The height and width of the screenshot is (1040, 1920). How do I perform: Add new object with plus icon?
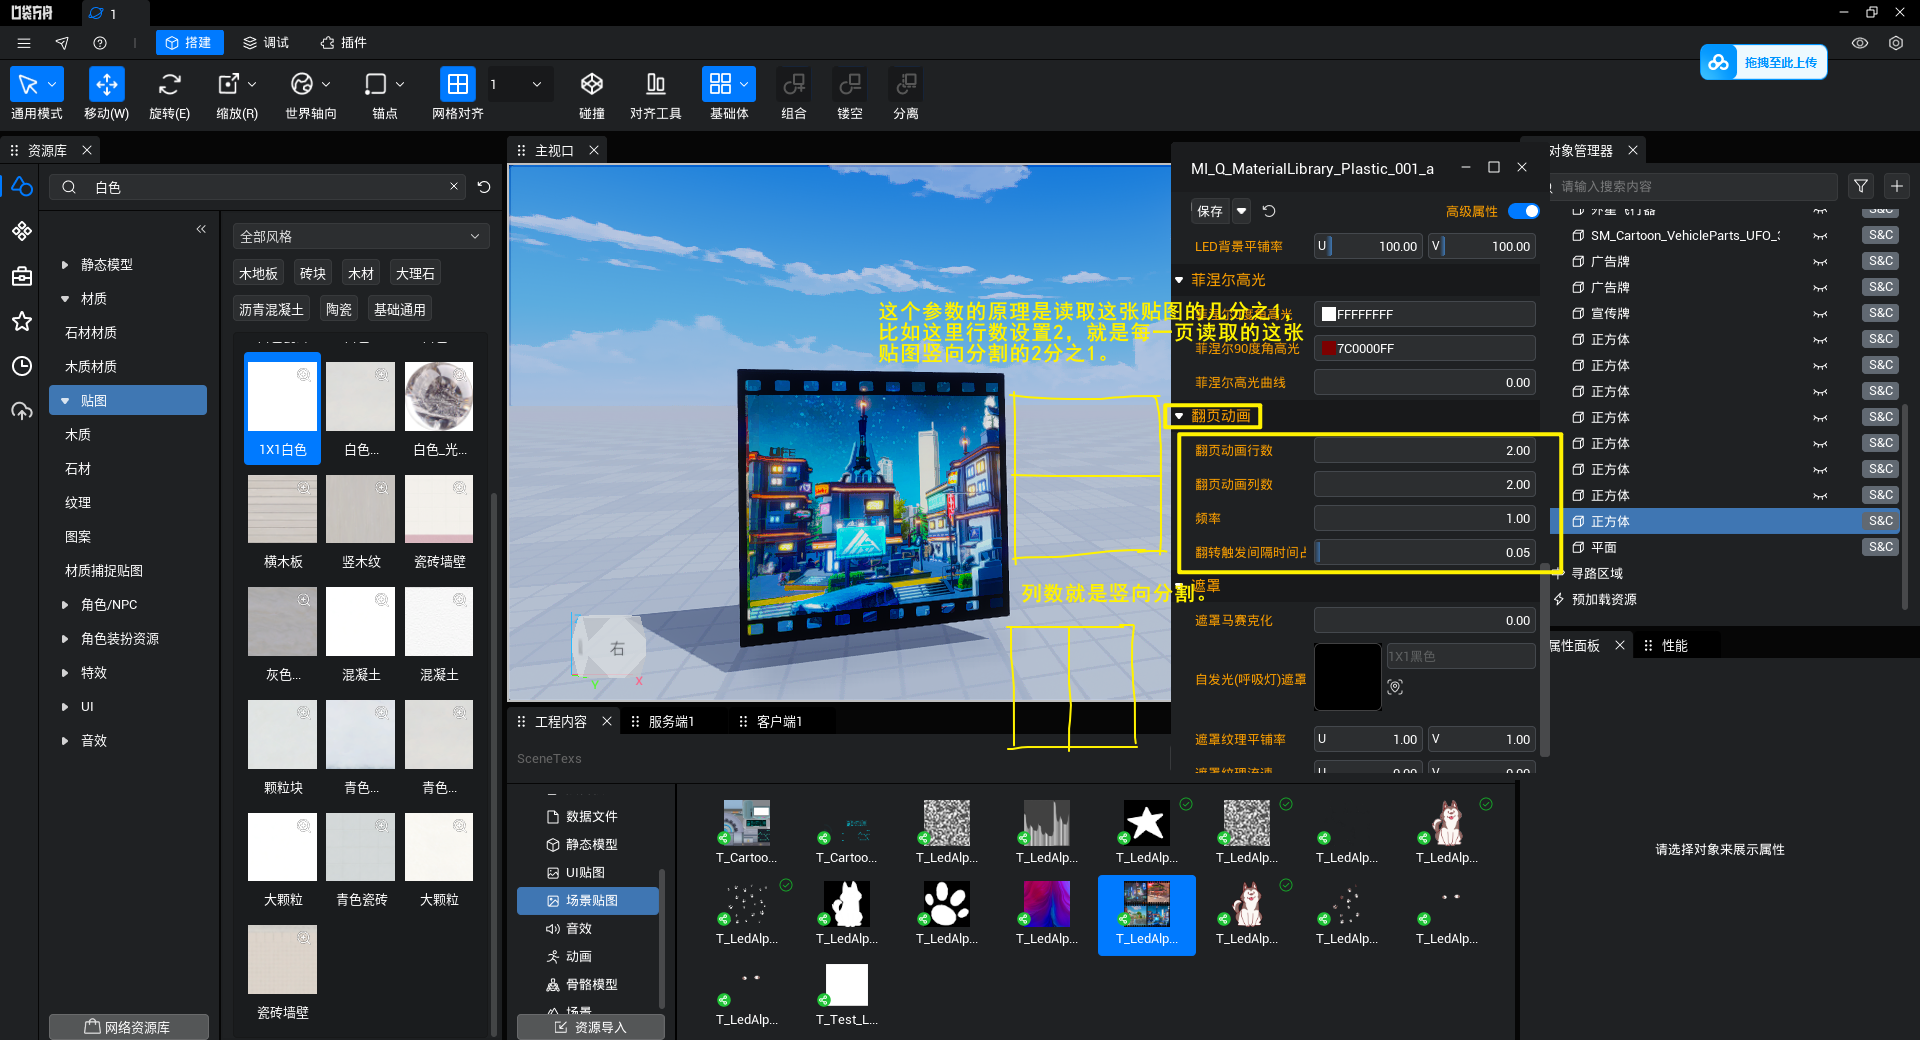(1897, 186)
